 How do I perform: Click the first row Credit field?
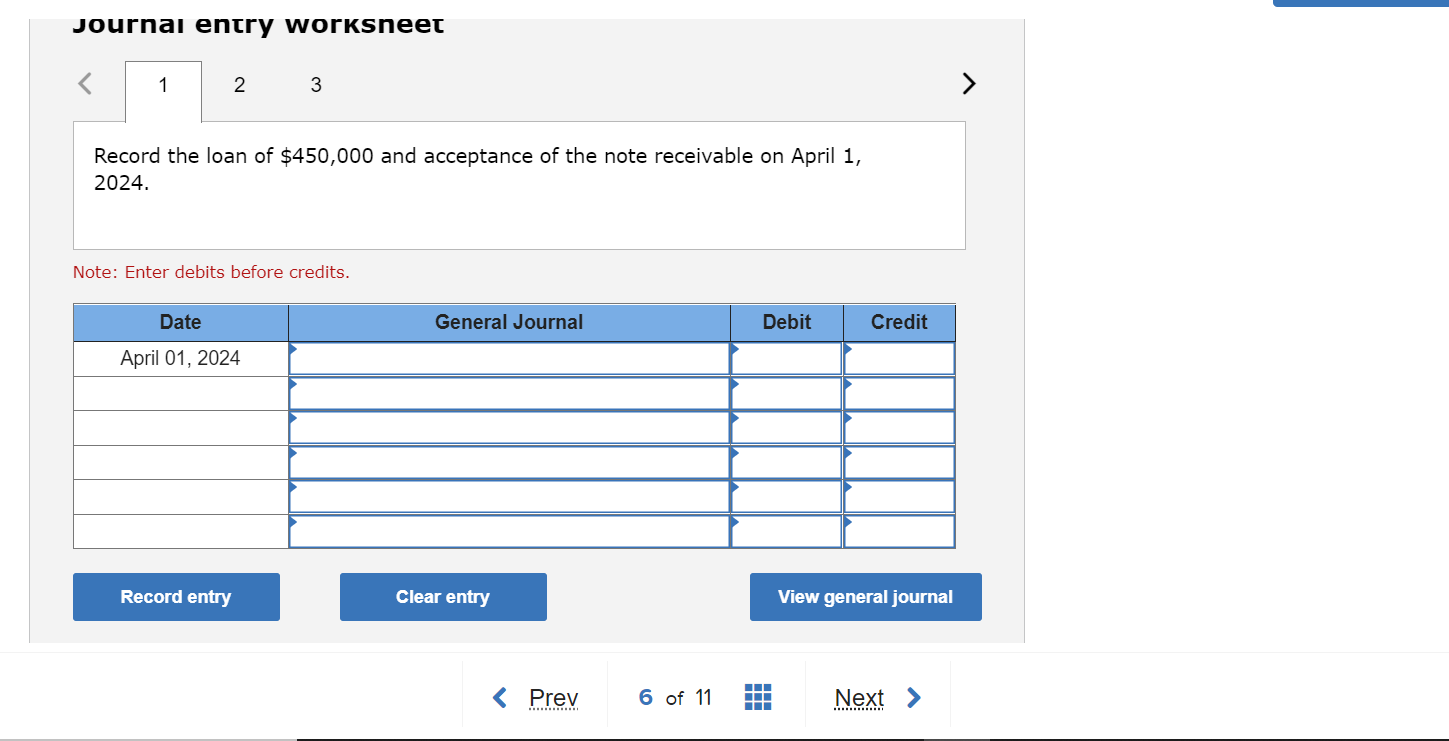coord(899,358)
